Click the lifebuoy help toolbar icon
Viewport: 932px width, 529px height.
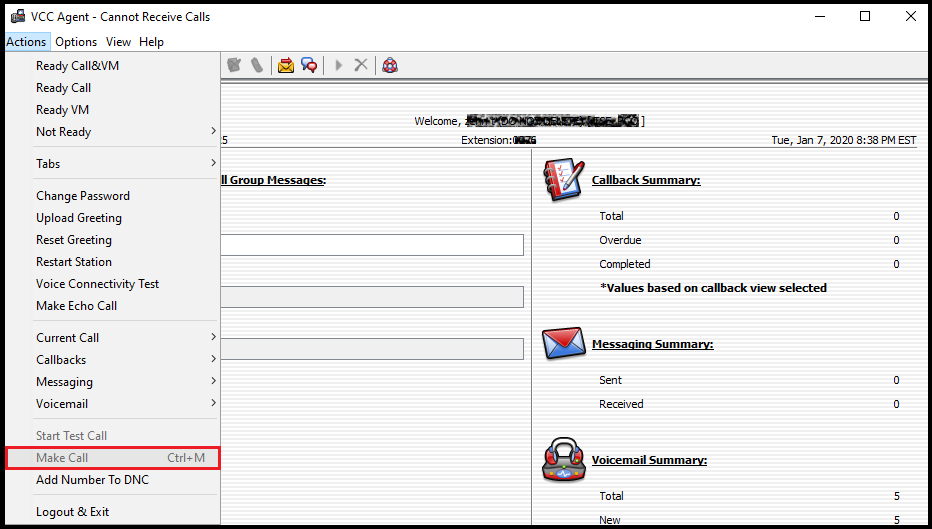point(390,65)
